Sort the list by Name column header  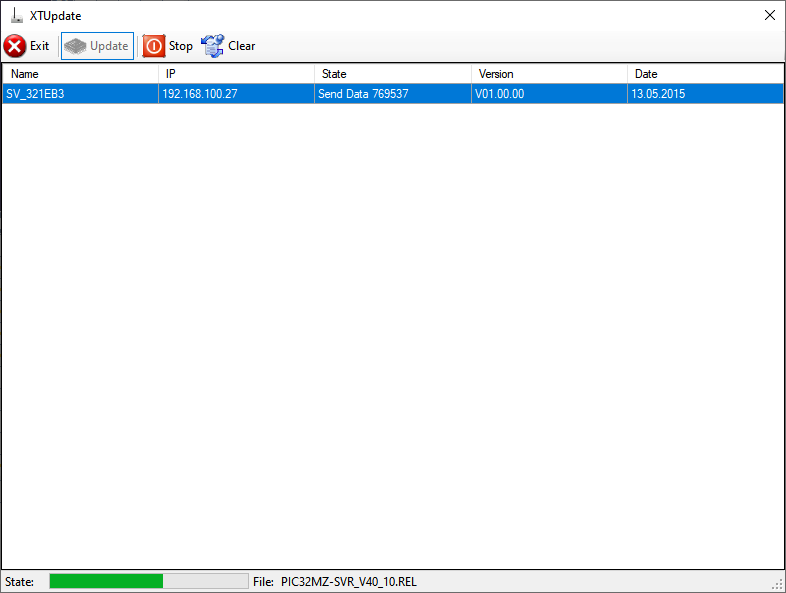click(80, 74)
